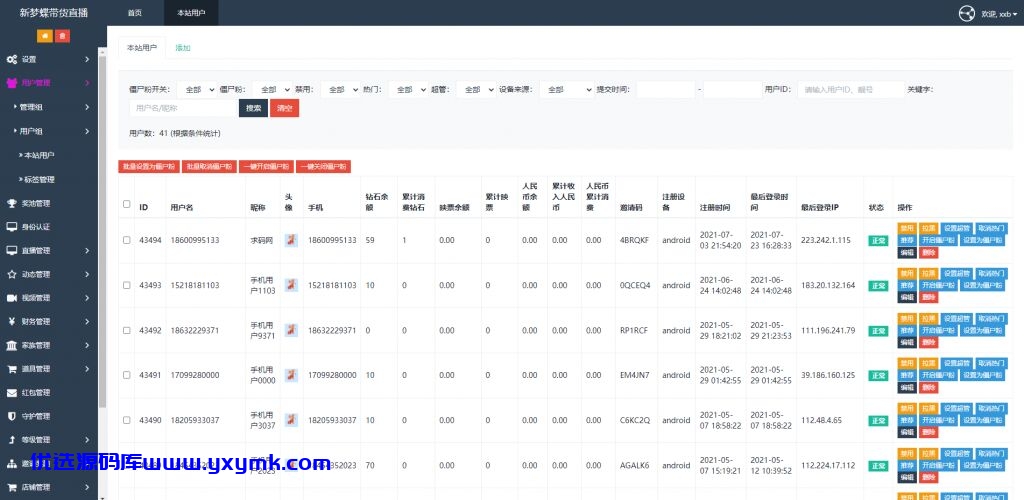This screenshot has height=500, width=1024.
Task: Click avatar thumbnail of user 43492
Action: click(x=291, y=330)
